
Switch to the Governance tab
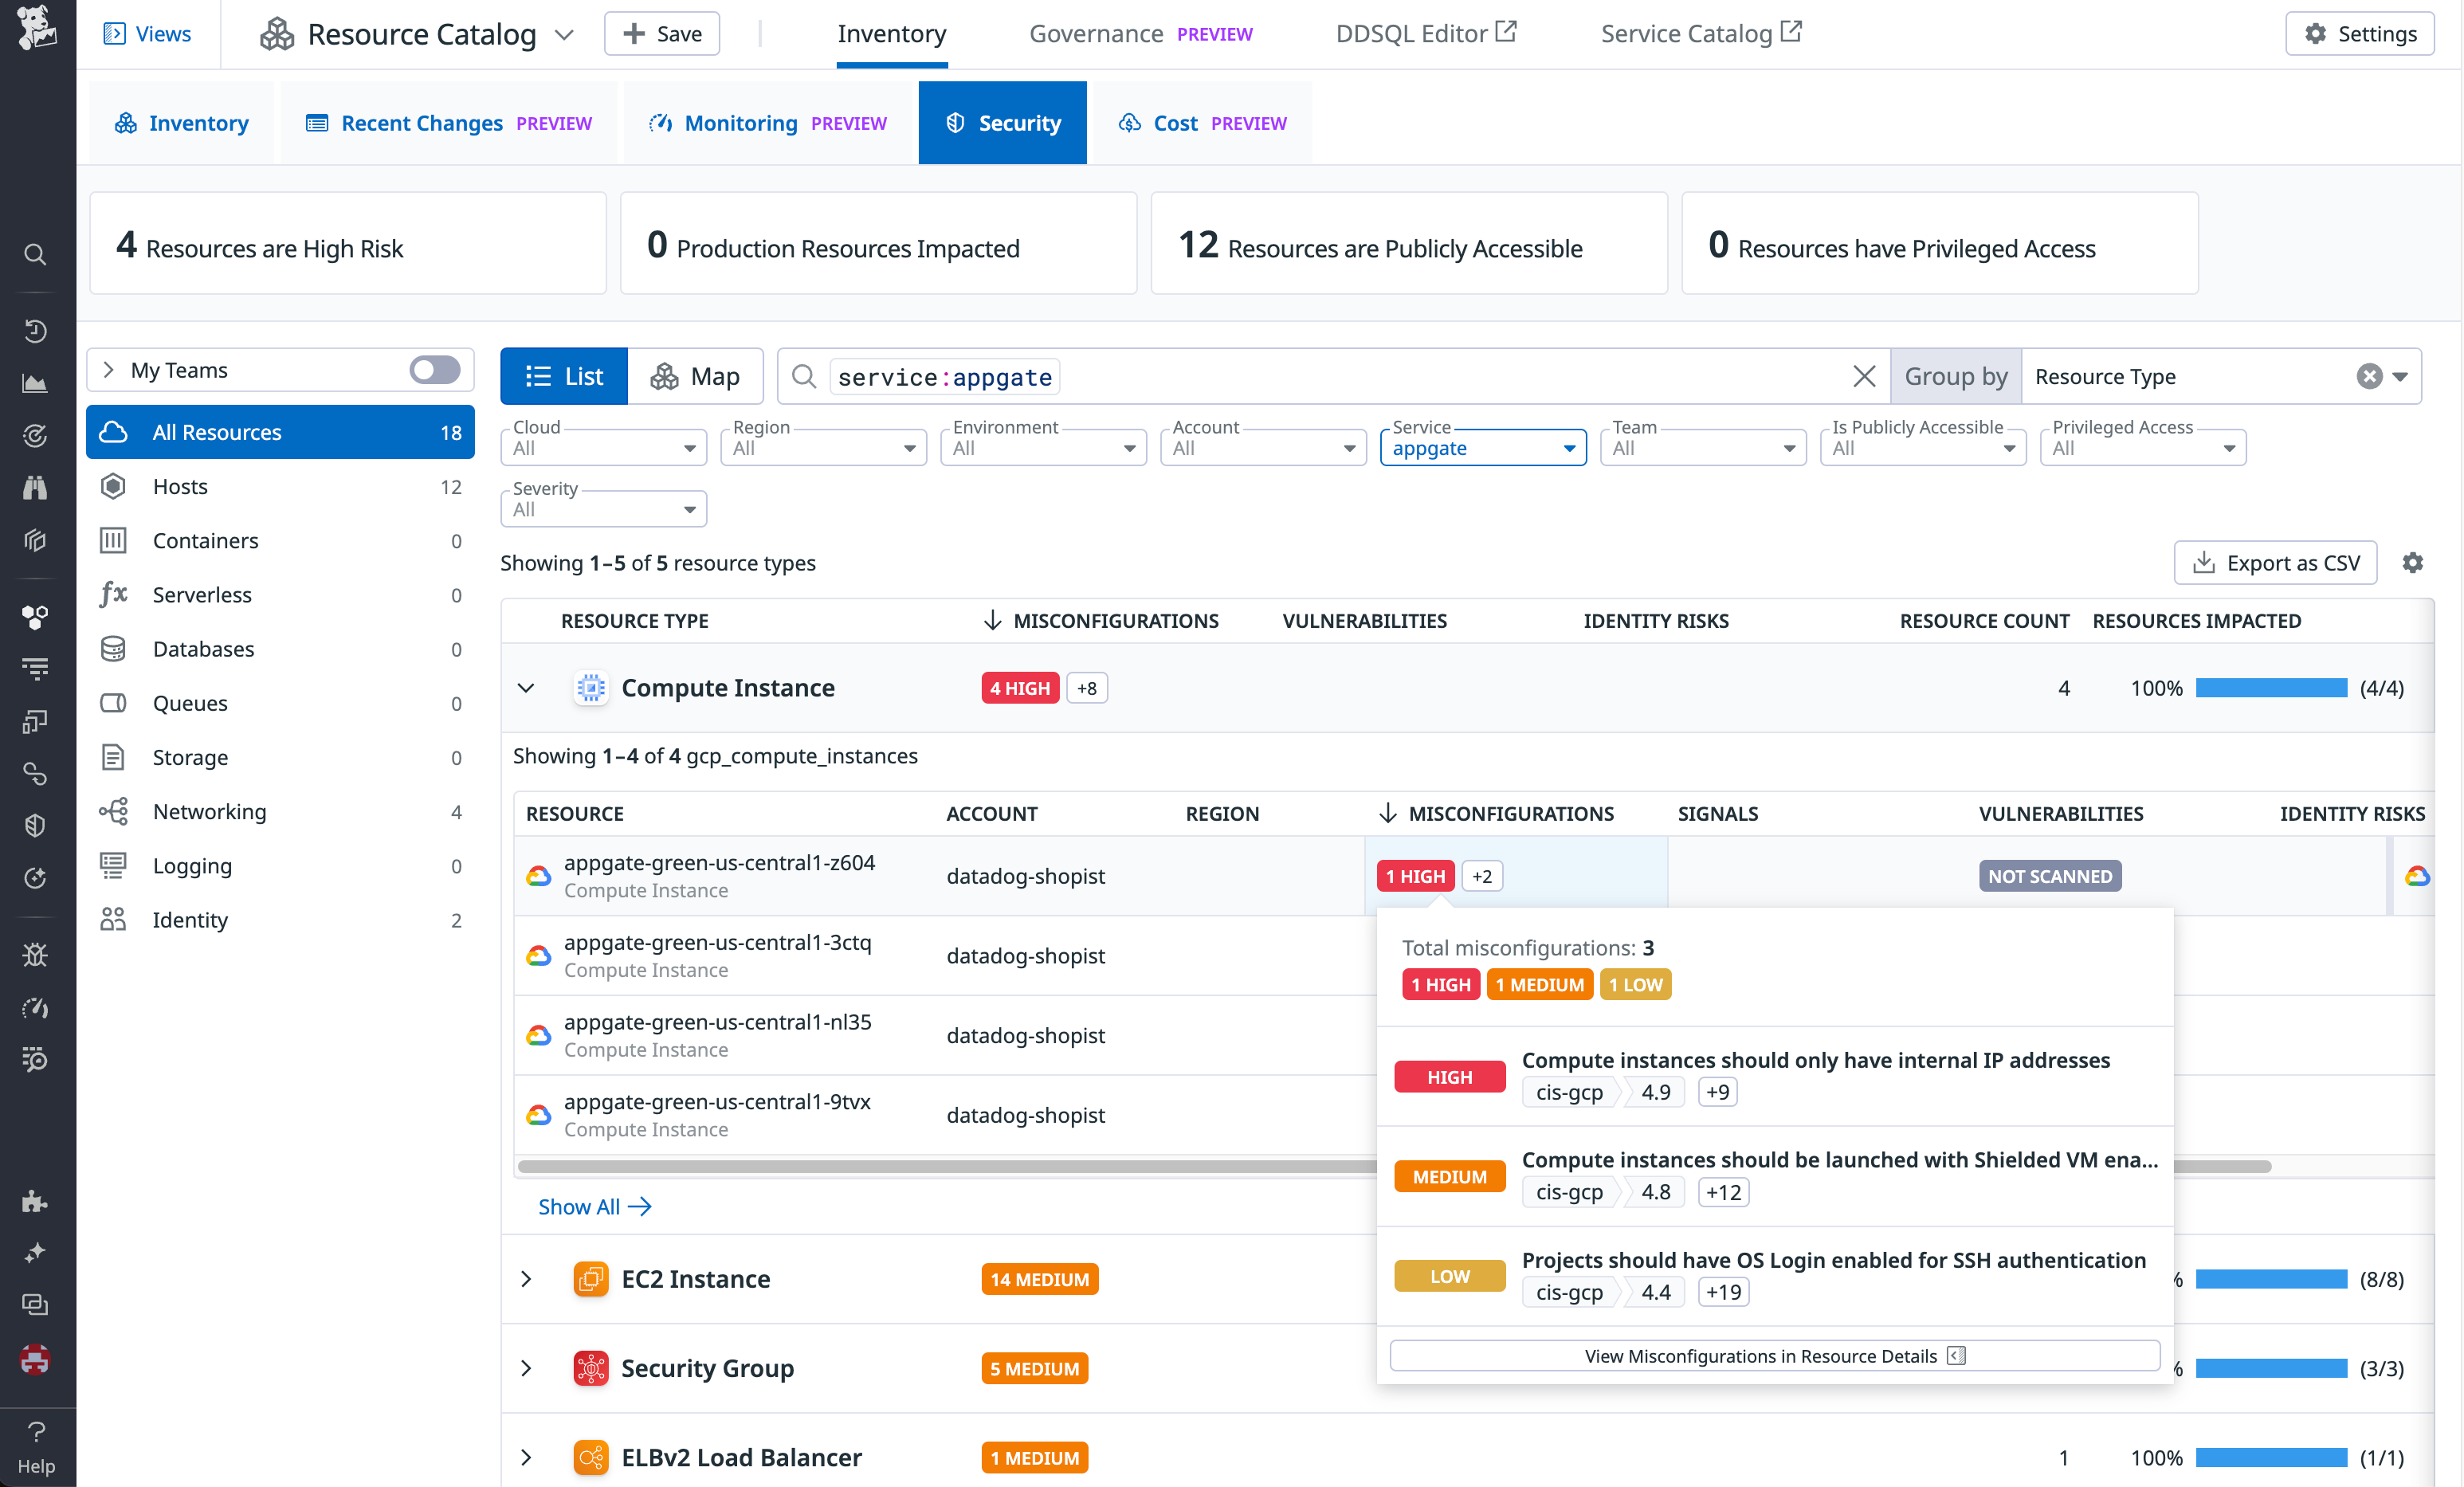point(1096,33)
